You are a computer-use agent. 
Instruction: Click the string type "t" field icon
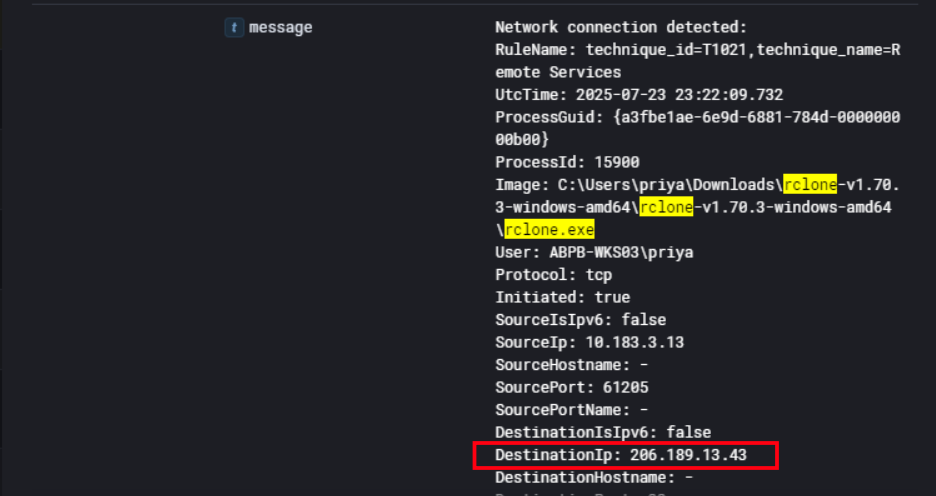[233, 28]
